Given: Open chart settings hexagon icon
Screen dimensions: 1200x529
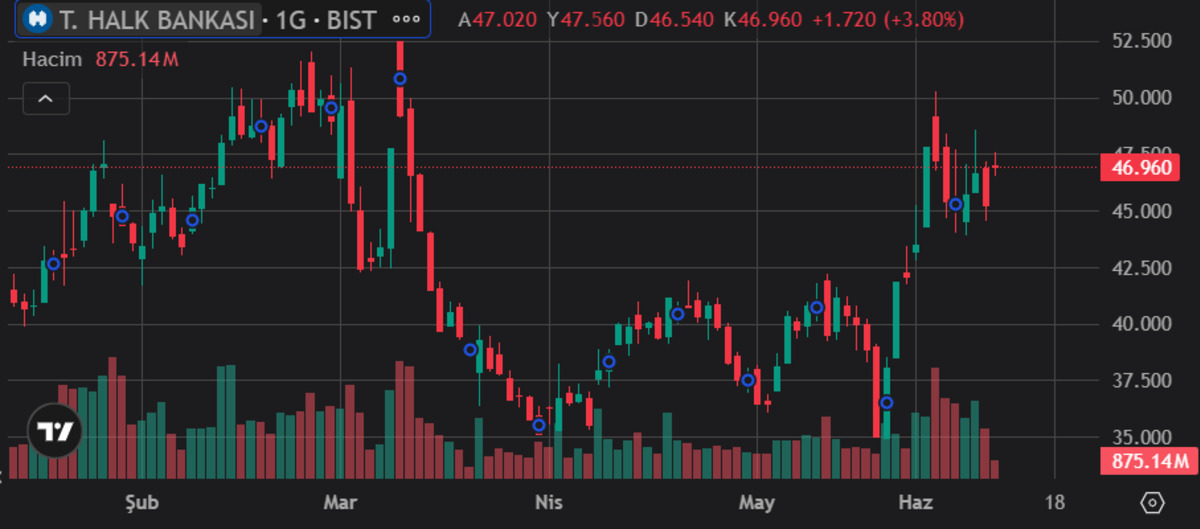Looking at the screenshot, I should (x=1151, y=502).
